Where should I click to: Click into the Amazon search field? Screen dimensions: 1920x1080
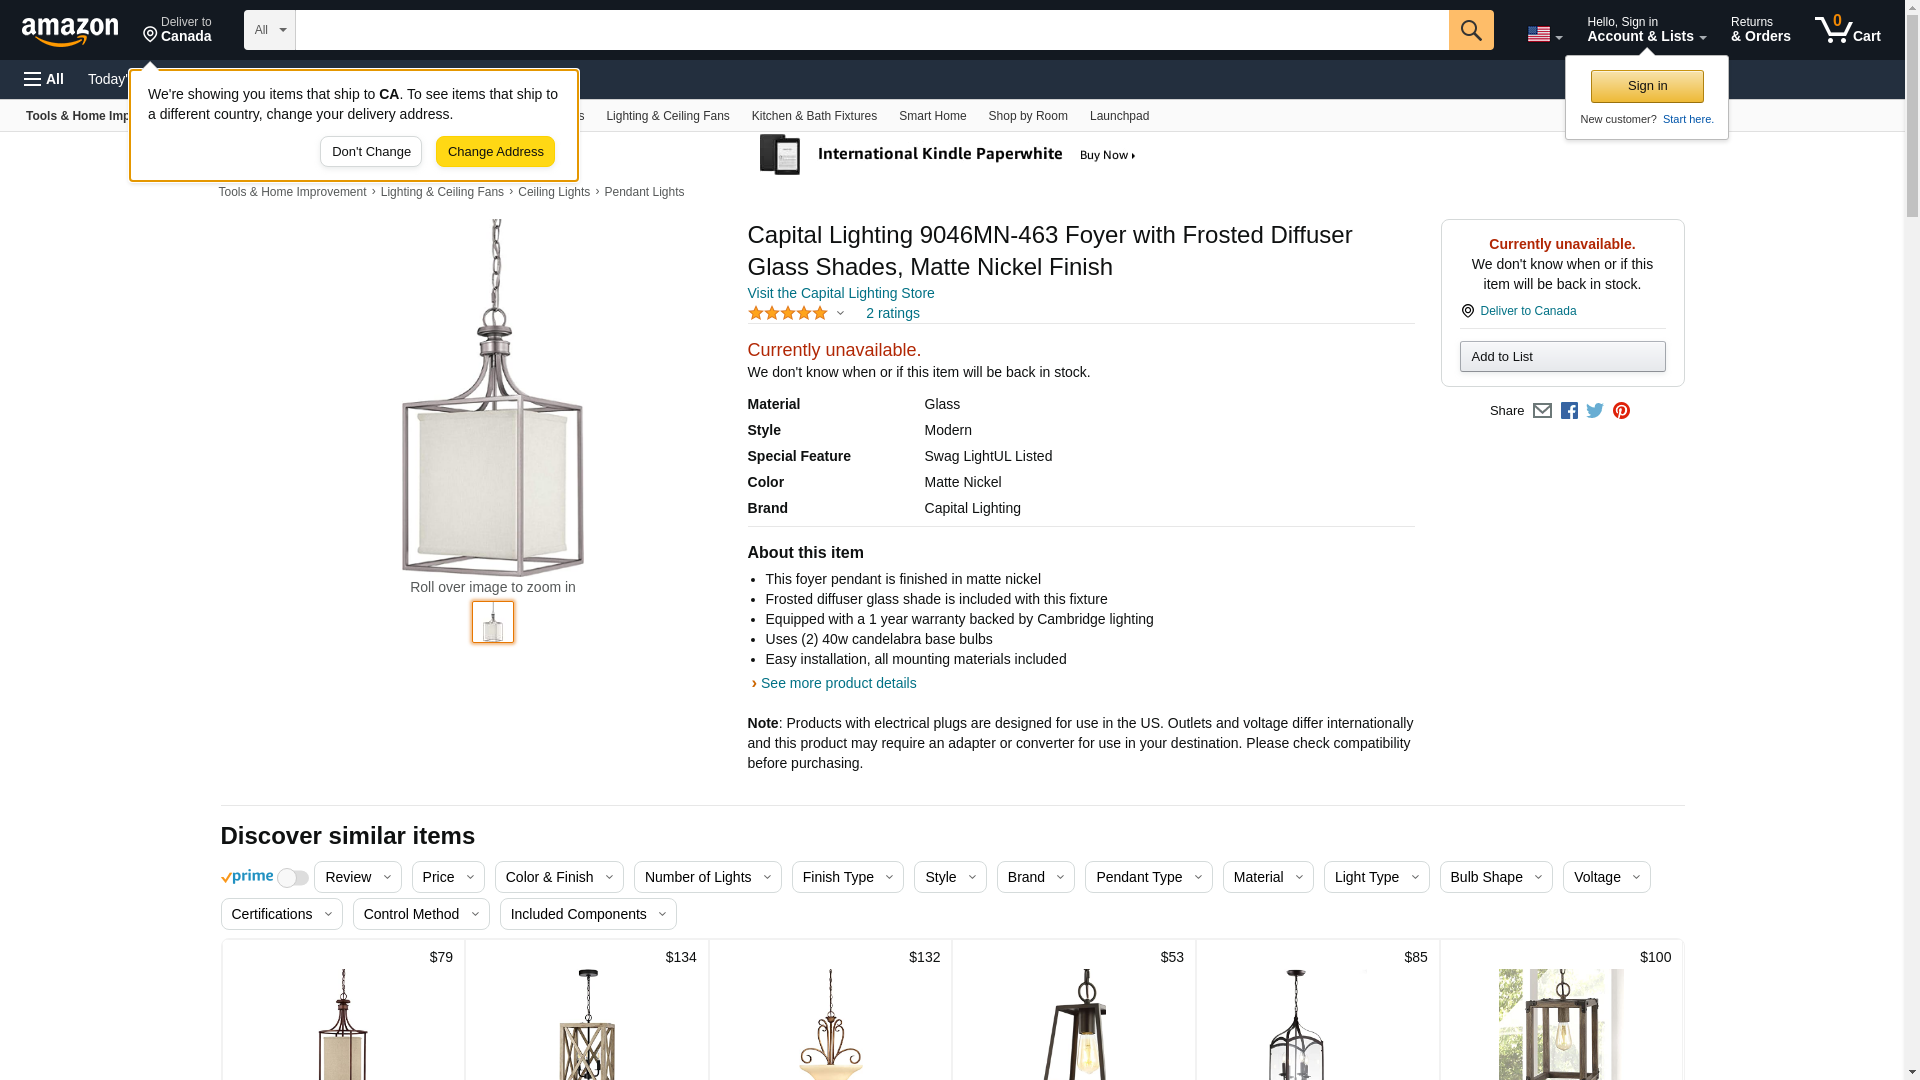[871, 30]
